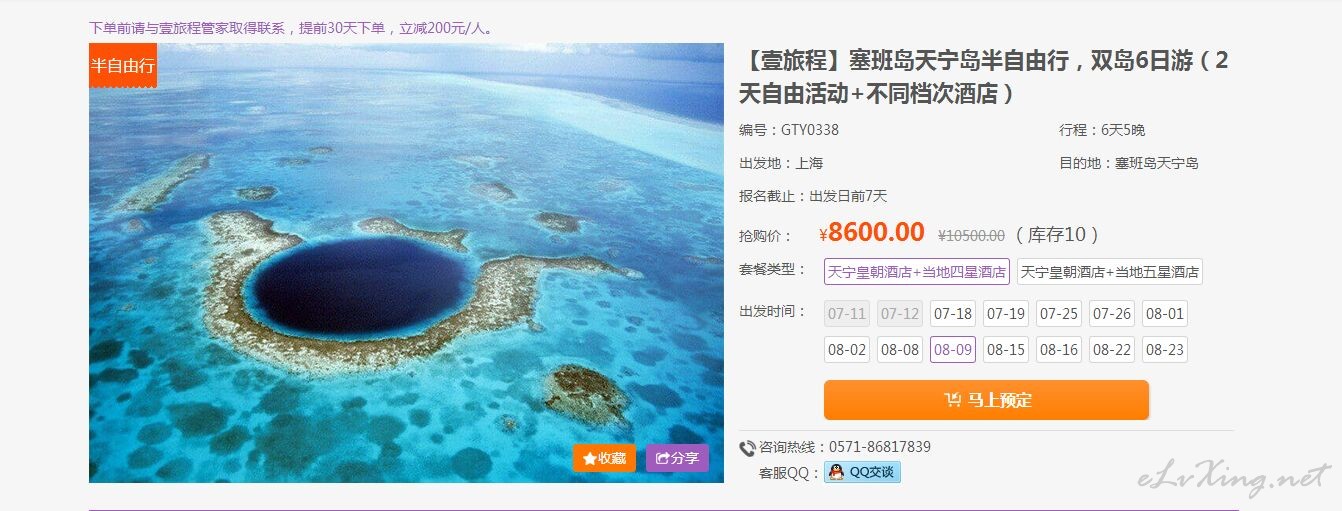This screenshot has height=511, width=1342.
Task: Pick departure date 08-15
Action: pos(1006,350)
